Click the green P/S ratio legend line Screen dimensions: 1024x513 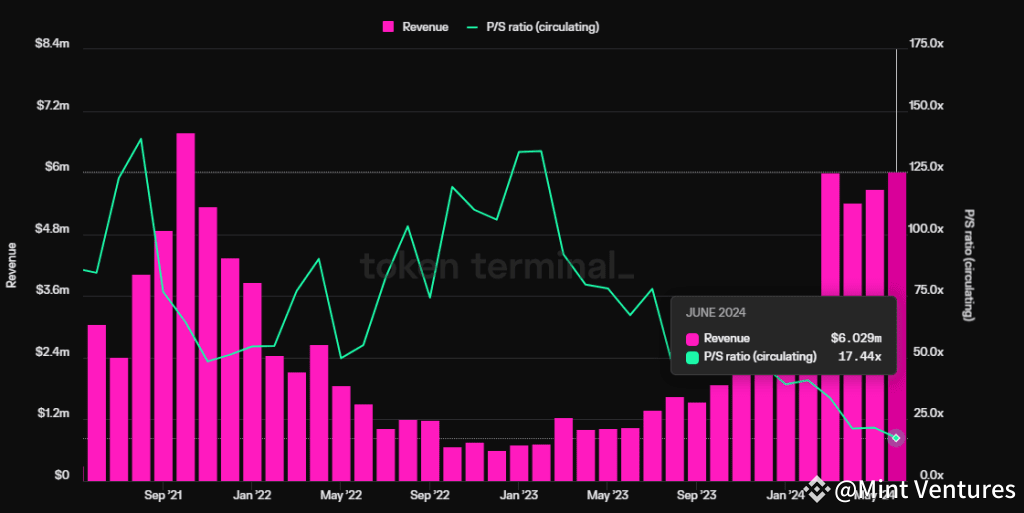pyautogui.click(x=474, y=27)
